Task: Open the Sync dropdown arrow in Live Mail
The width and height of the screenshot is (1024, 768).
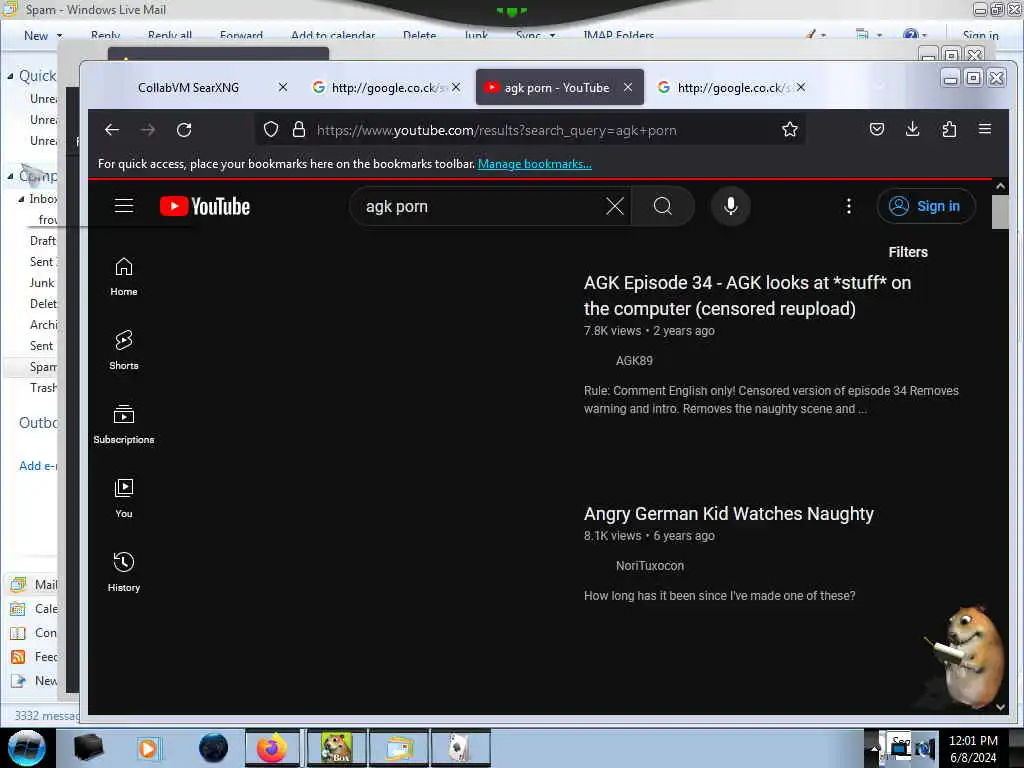Action: (552, 35)
